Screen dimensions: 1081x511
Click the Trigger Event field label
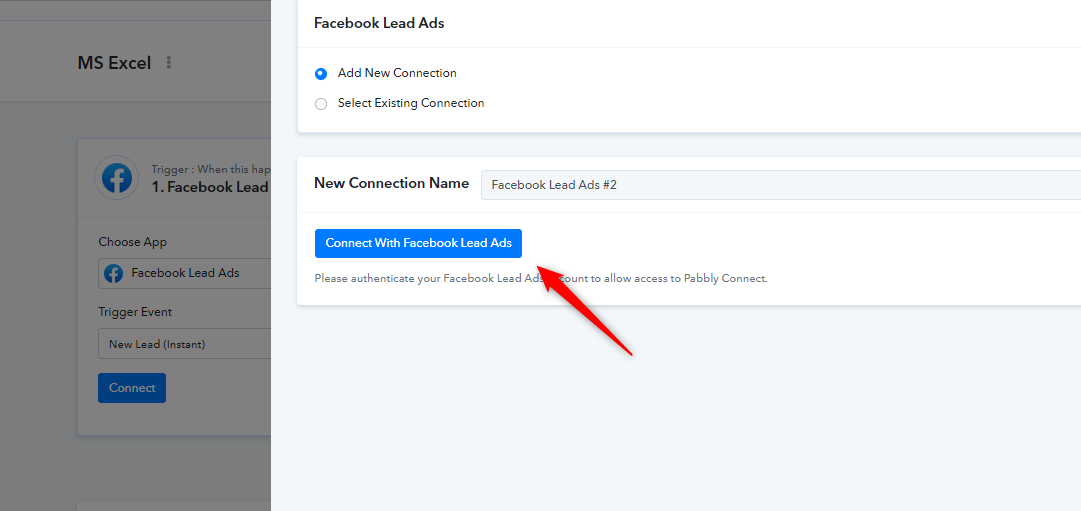click(x=135, y=312)
